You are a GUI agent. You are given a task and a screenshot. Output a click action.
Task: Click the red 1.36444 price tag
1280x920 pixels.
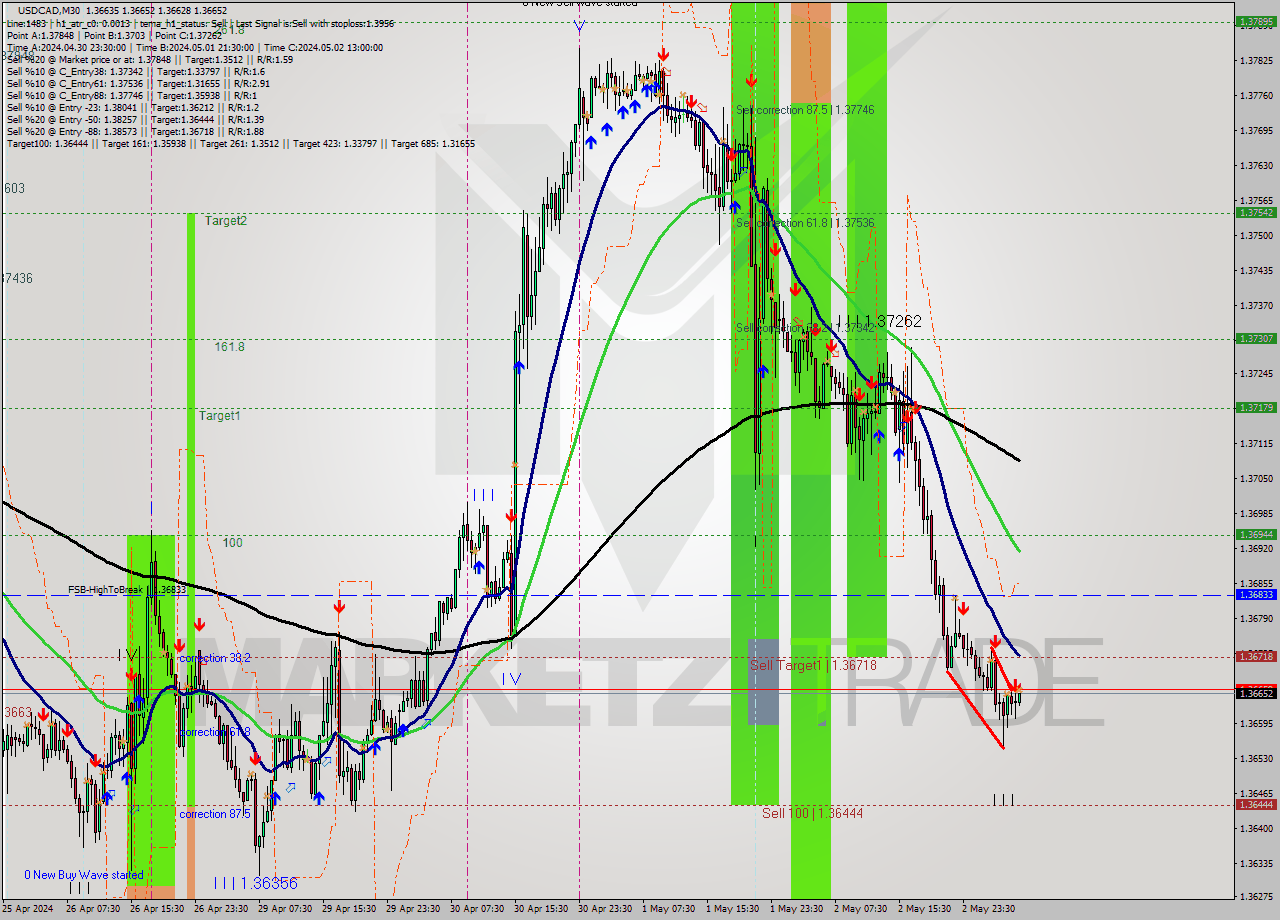coord(1256,805)
